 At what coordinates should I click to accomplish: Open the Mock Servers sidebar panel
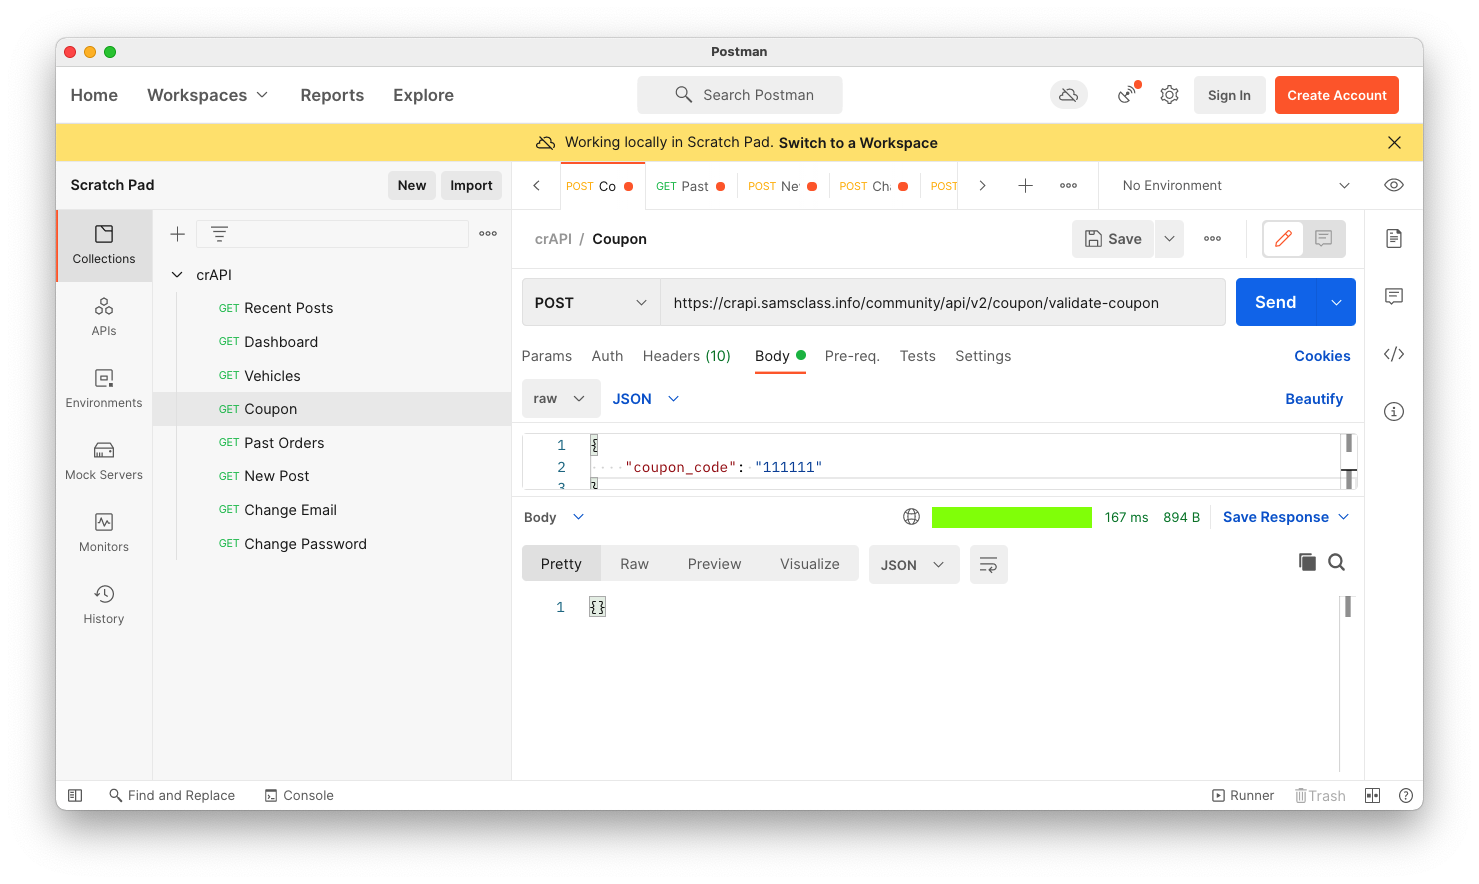[104, 461]
